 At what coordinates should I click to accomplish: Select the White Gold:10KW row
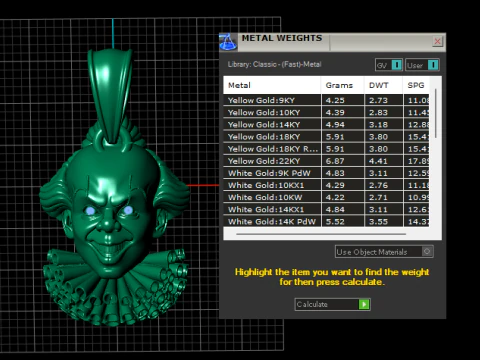[x=326, y=197]
